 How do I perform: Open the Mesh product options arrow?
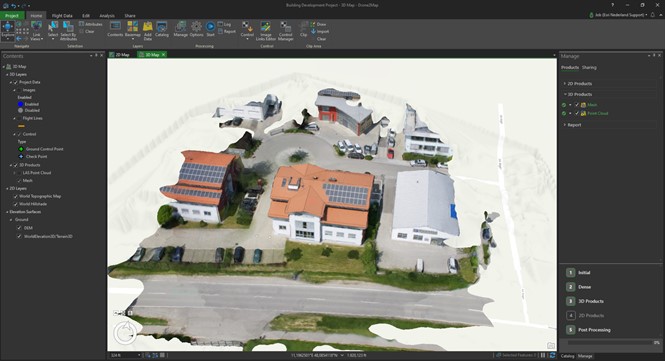tap(570, 105)
